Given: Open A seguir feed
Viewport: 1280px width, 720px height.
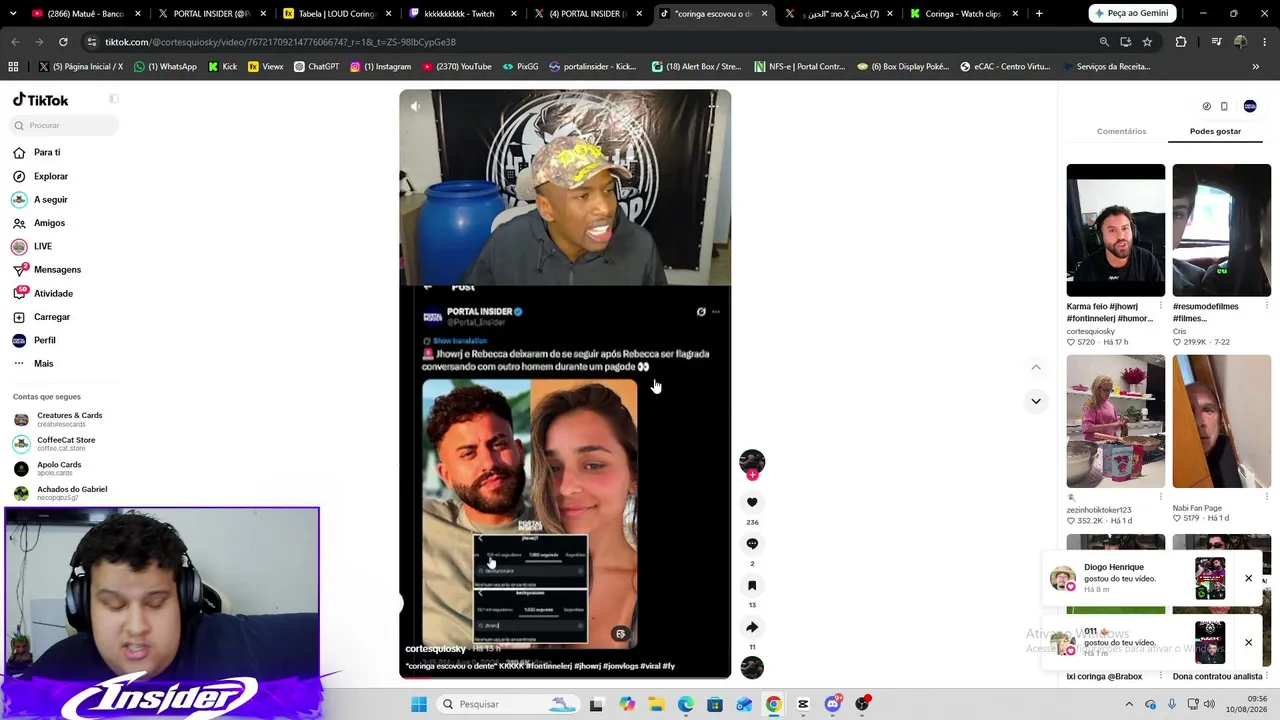Looking at the screenshot, I should coord(40,200).
